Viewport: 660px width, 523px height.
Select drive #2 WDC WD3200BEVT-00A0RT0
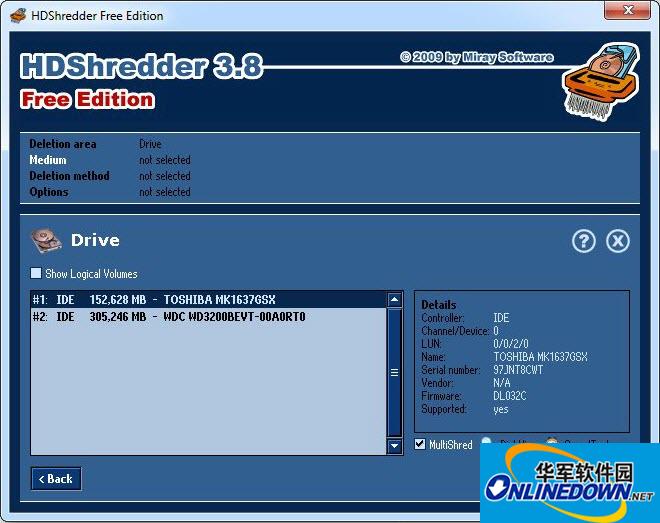point(208,316)
